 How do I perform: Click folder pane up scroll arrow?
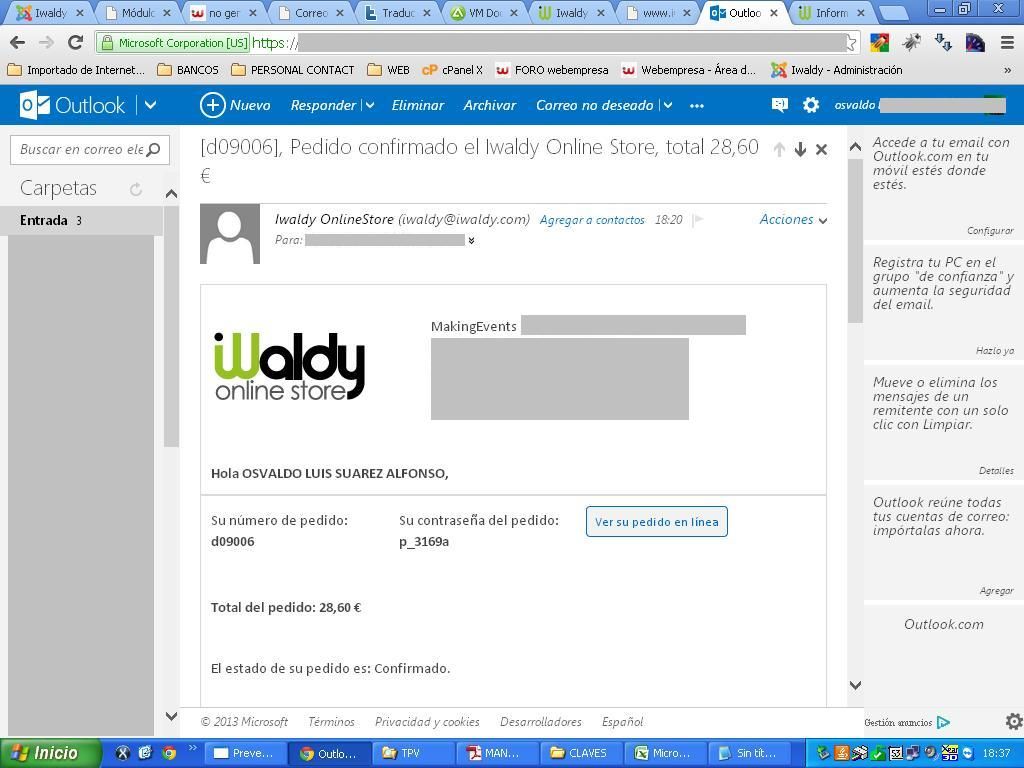pyautogui.click(x=171, y=193)
